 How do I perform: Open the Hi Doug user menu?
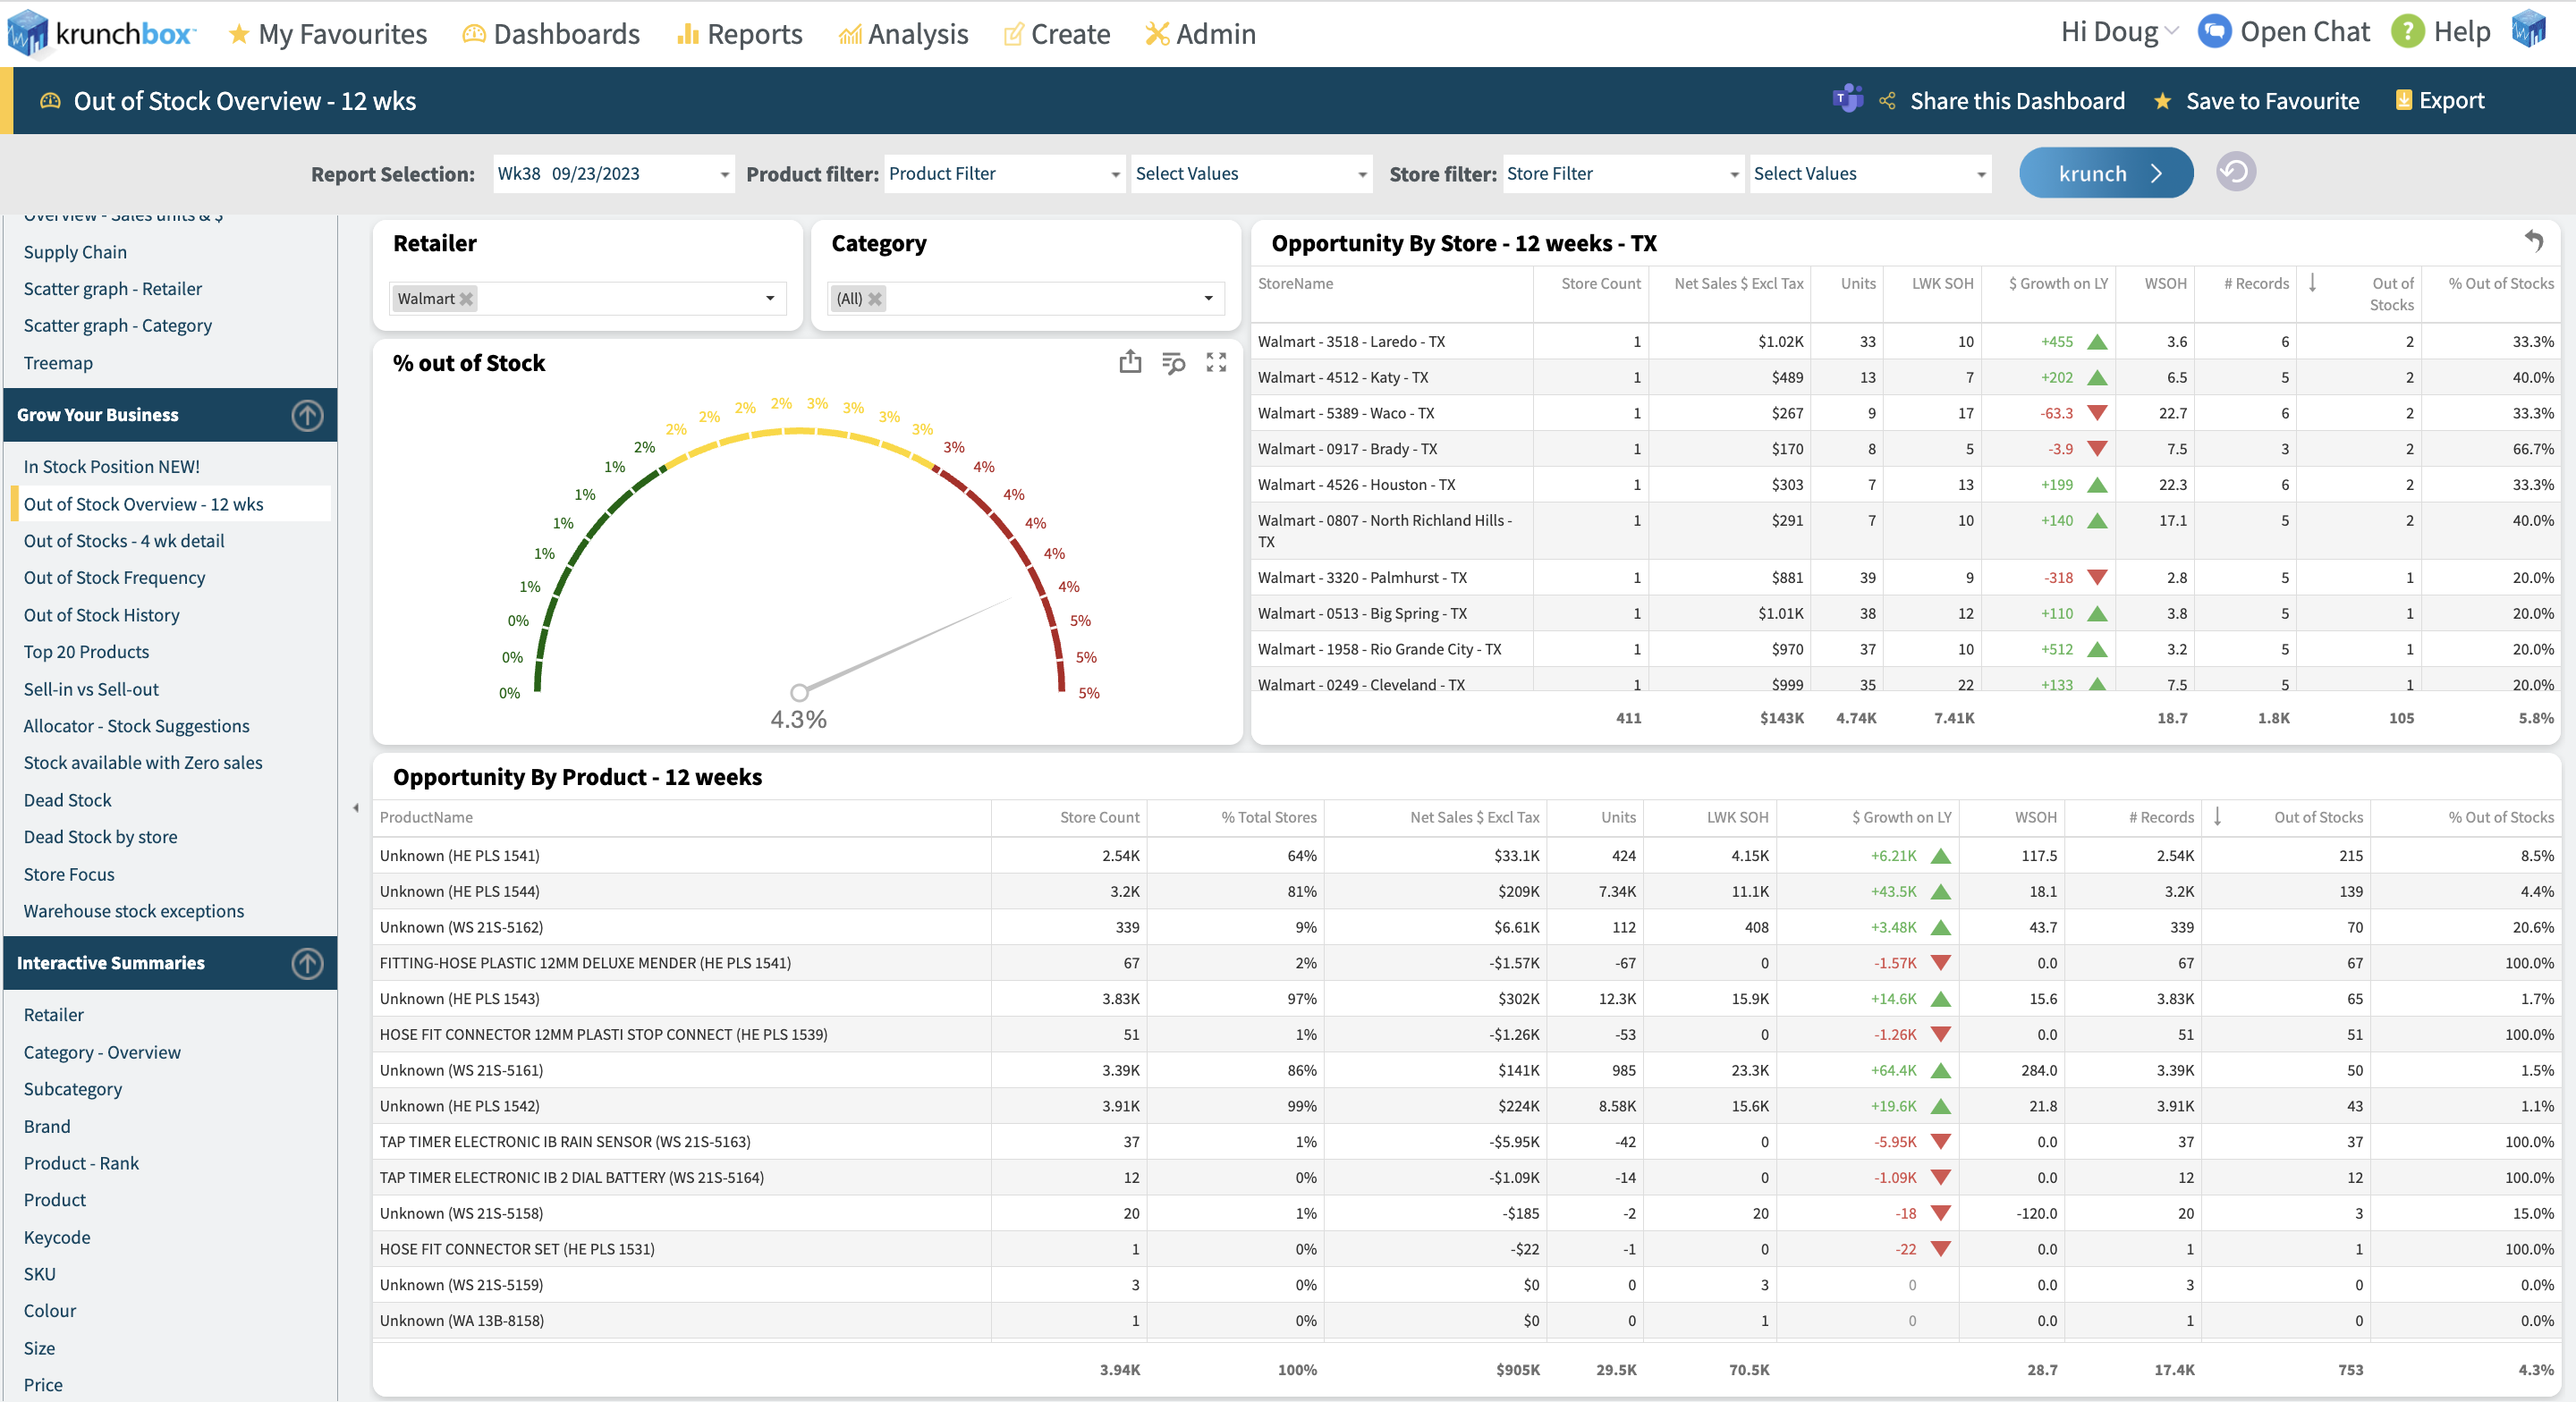[x=2119, y=32]
